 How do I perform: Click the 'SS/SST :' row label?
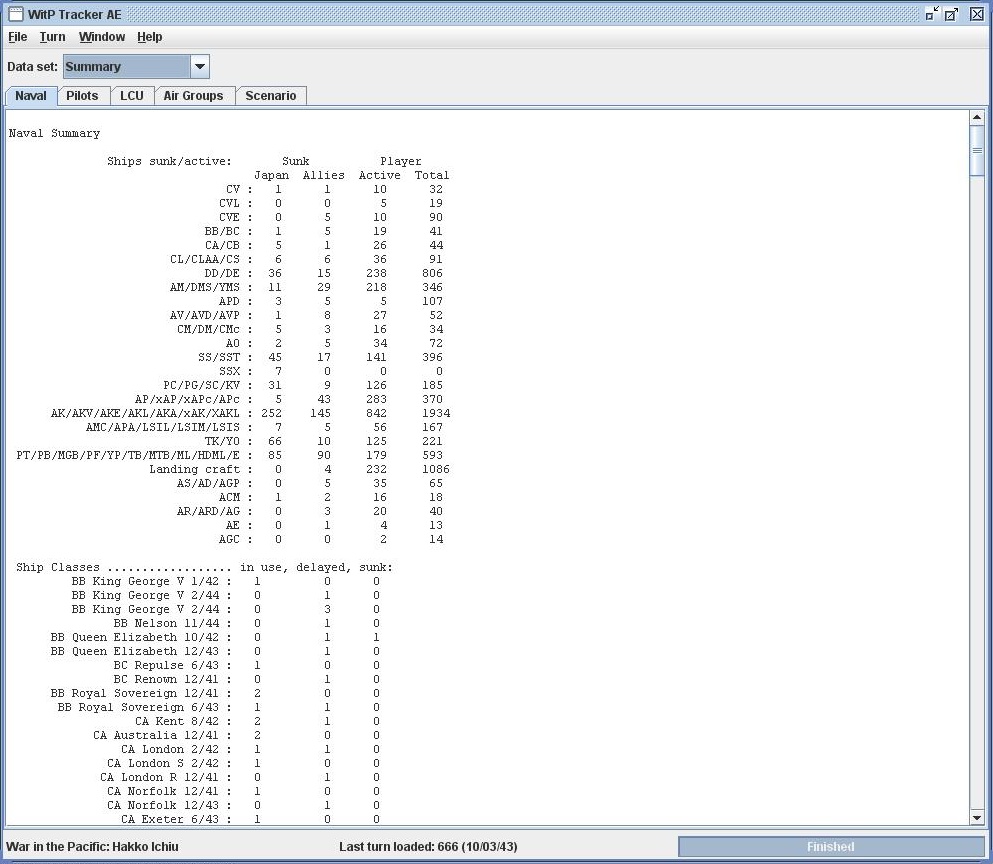coord(225,357)
